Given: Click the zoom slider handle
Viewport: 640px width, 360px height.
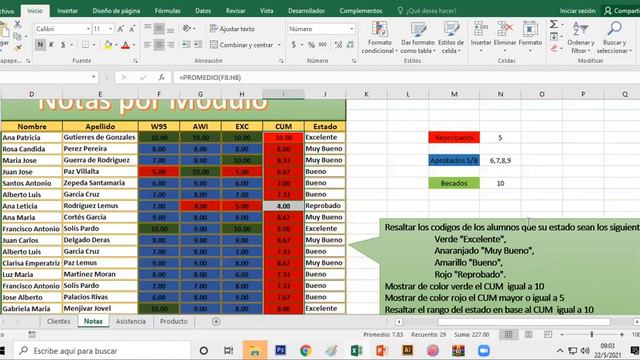Looking at the screenshot, I should tap(591, 335).
